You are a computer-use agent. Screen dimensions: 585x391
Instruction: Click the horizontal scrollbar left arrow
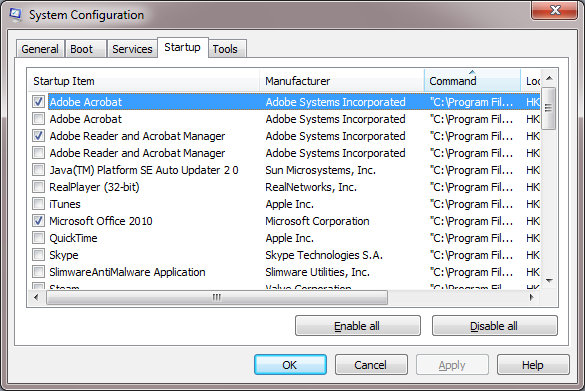tap(36, 297)
